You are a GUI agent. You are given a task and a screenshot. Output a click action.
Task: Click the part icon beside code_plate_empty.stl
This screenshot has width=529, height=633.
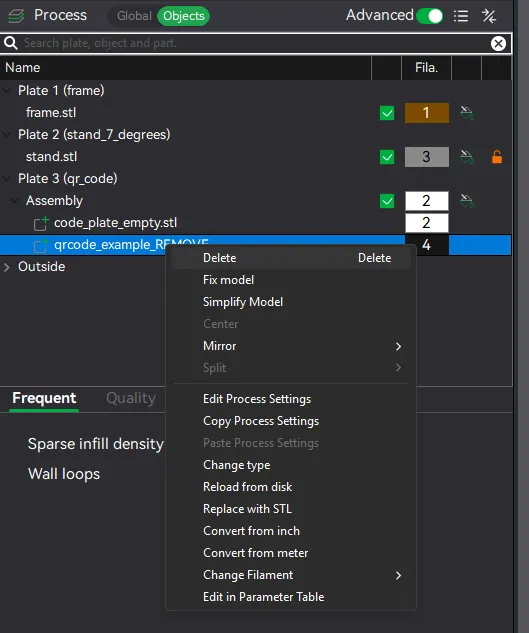(x=41, y=223)
